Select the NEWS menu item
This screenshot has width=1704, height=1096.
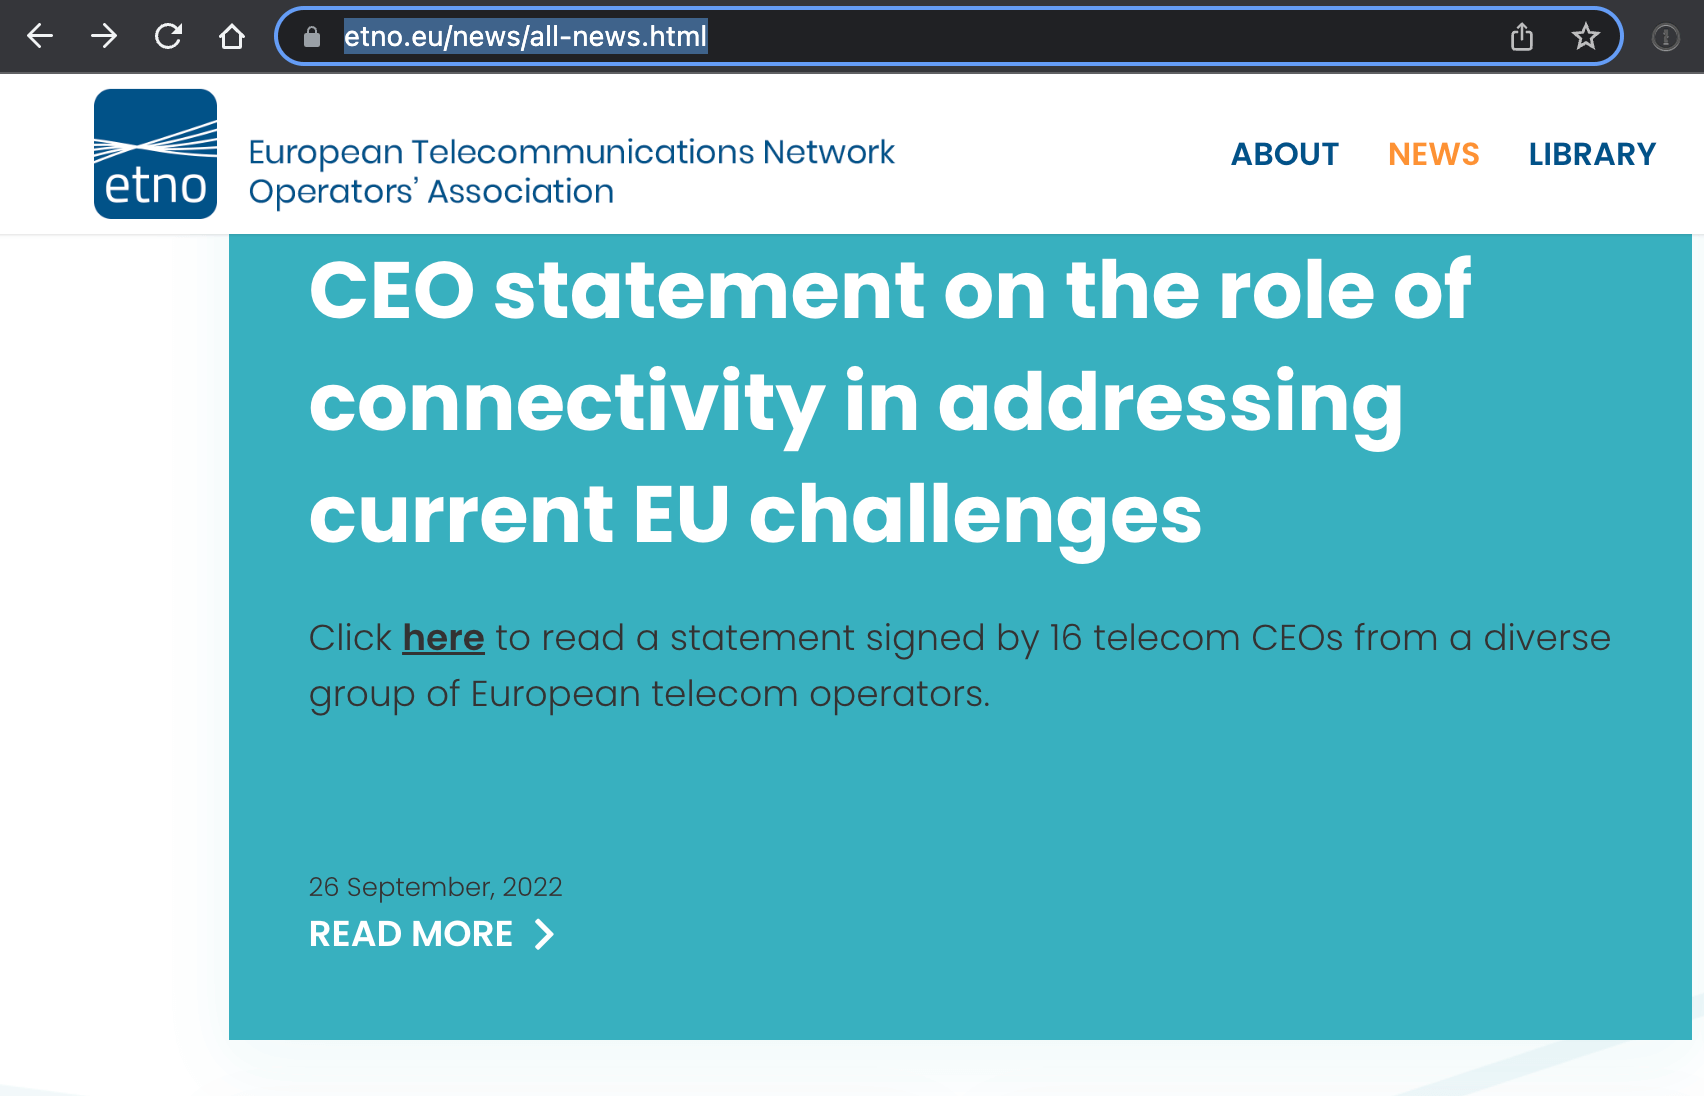point(1433,154)
